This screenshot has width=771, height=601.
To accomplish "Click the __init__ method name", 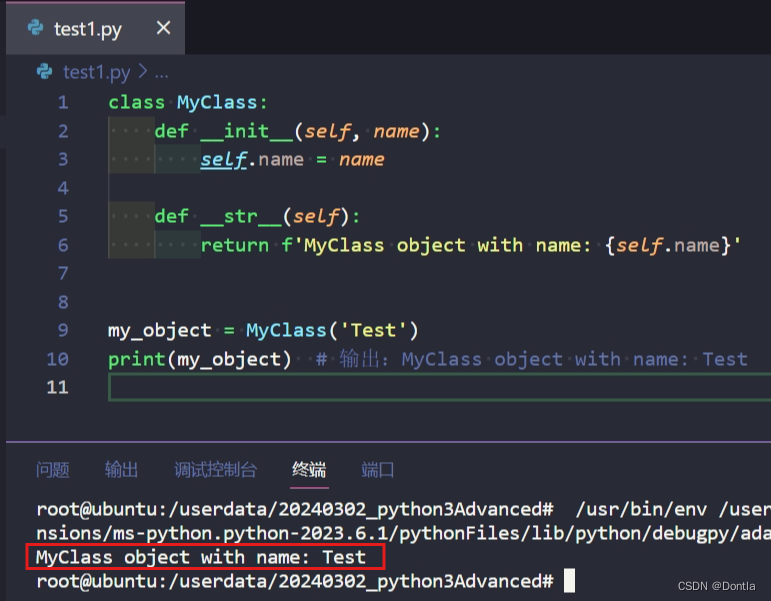I will (x=247, y=131).
